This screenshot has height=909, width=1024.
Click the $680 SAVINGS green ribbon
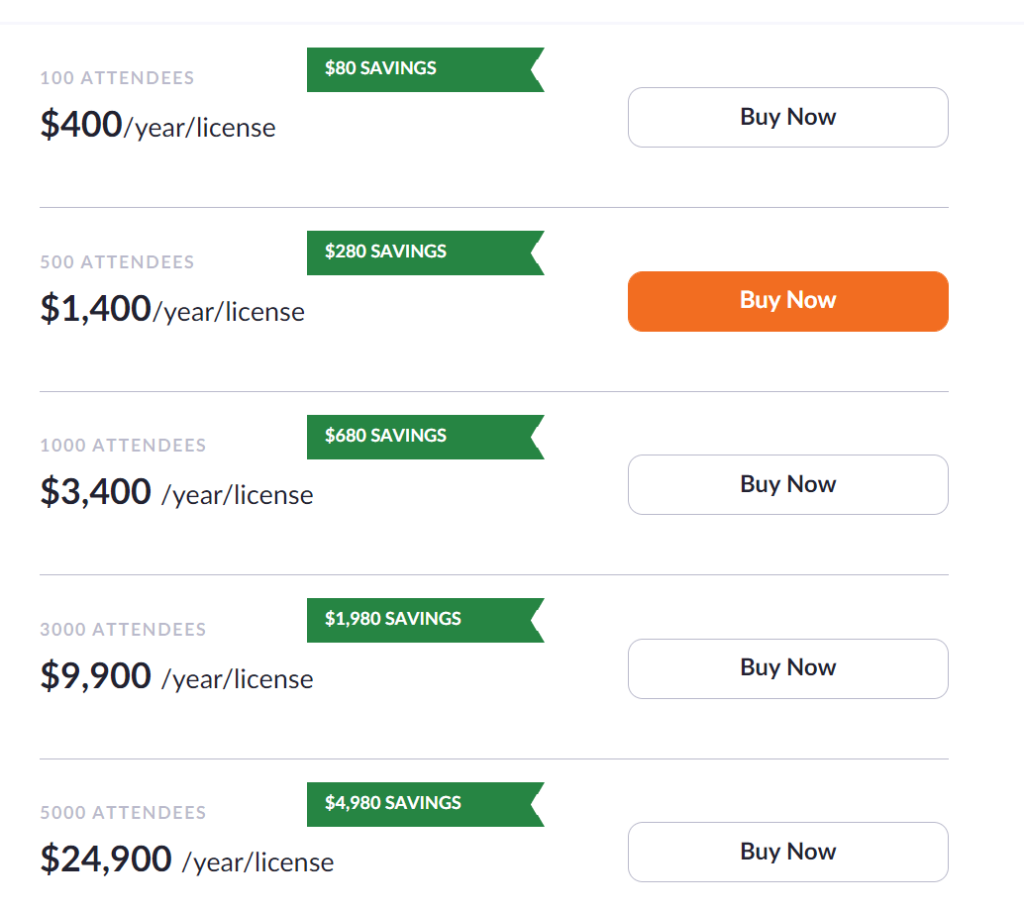click(x=425, y=437)
